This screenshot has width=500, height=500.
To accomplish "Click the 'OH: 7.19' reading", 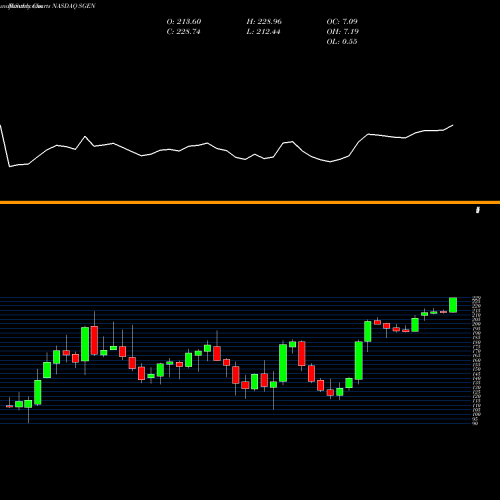I will coord(343,32).
